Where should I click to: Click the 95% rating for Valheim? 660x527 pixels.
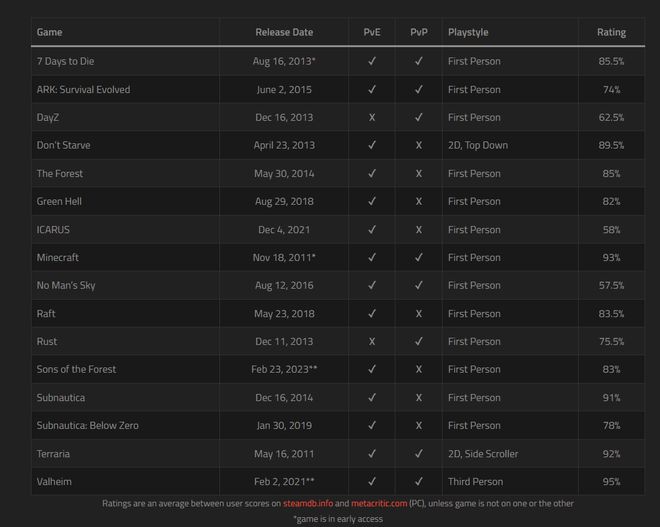[611, 482]
